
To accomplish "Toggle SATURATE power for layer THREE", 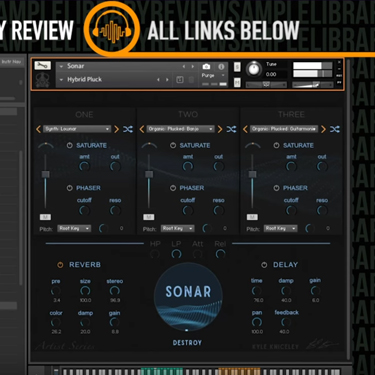I will 276,145.
